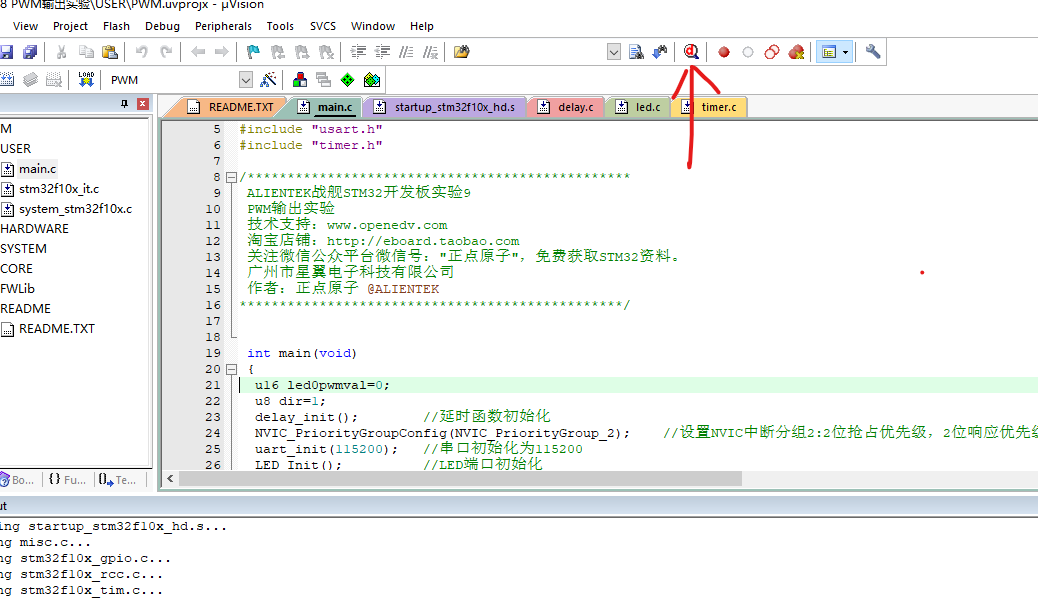Image resolution: width=1038 pixels, height=601 pixels.
Task: Clear all bookmarks flag icon
Action: coord(326,52)
